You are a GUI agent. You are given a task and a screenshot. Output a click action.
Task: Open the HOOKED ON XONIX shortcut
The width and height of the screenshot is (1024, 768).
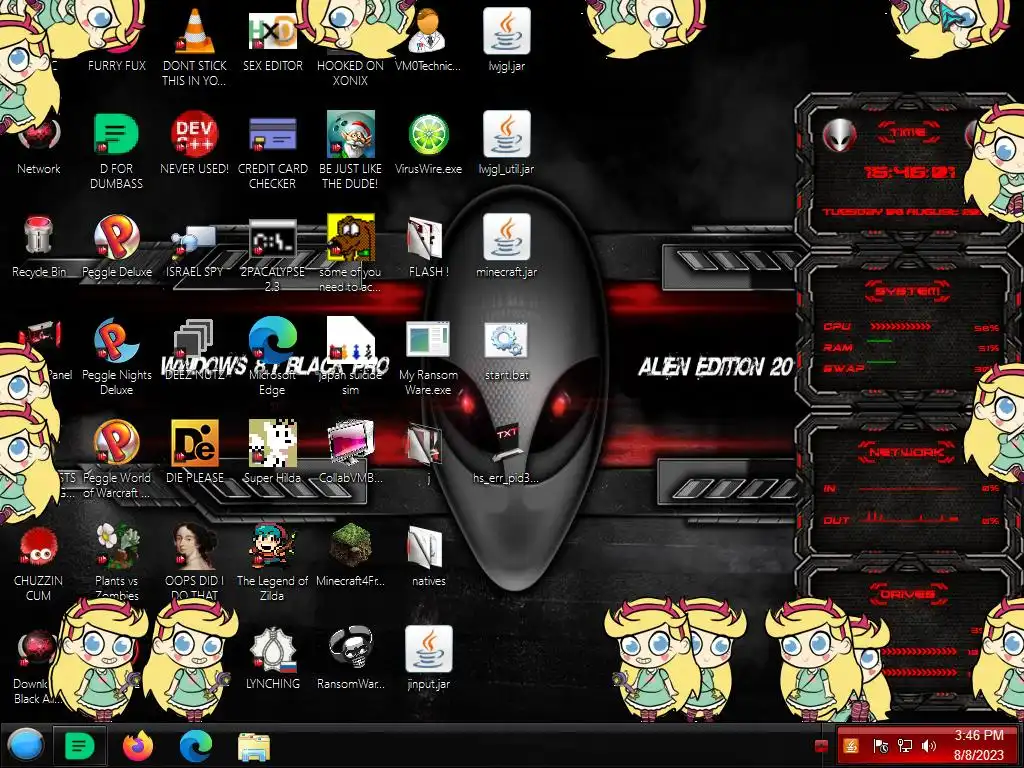point(351,72)
